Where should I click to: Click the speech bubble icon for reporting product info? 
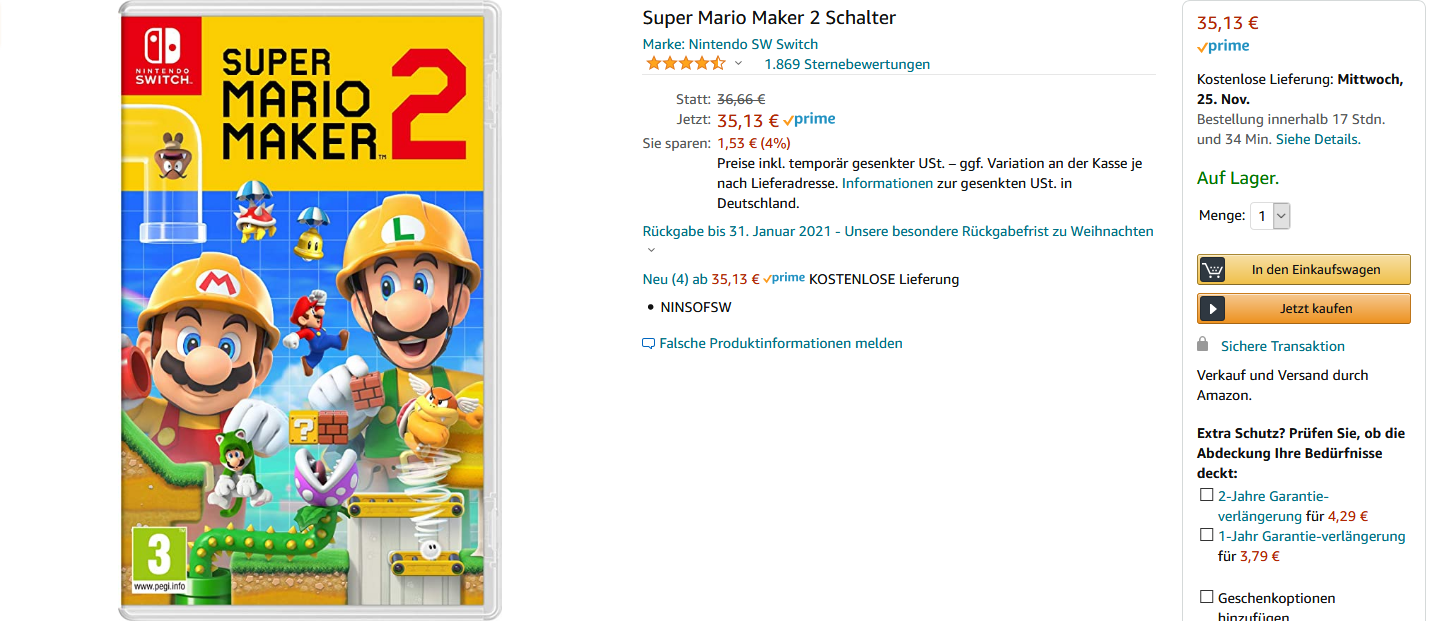pyautogui.click(x=648, y=344)
